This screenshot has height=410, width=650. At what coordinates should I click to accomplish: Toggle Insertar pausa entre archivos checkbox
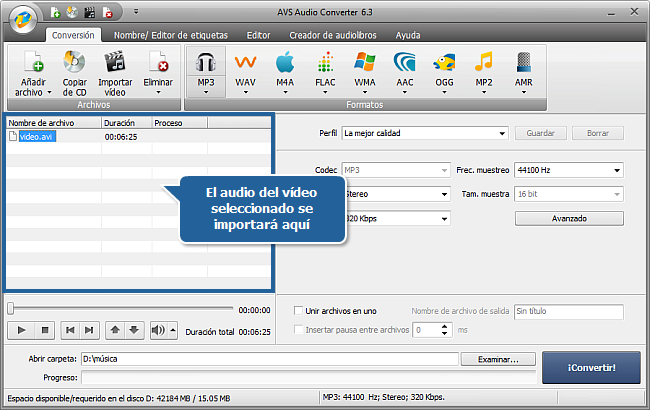(298, 329)
